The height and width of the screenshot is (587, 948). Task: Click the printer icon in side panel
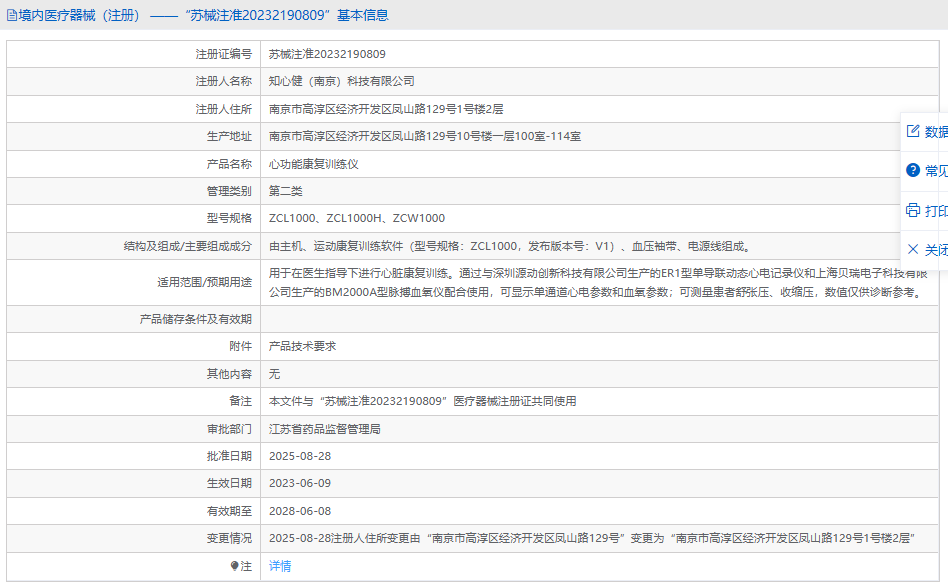click(x=913, y=210)
